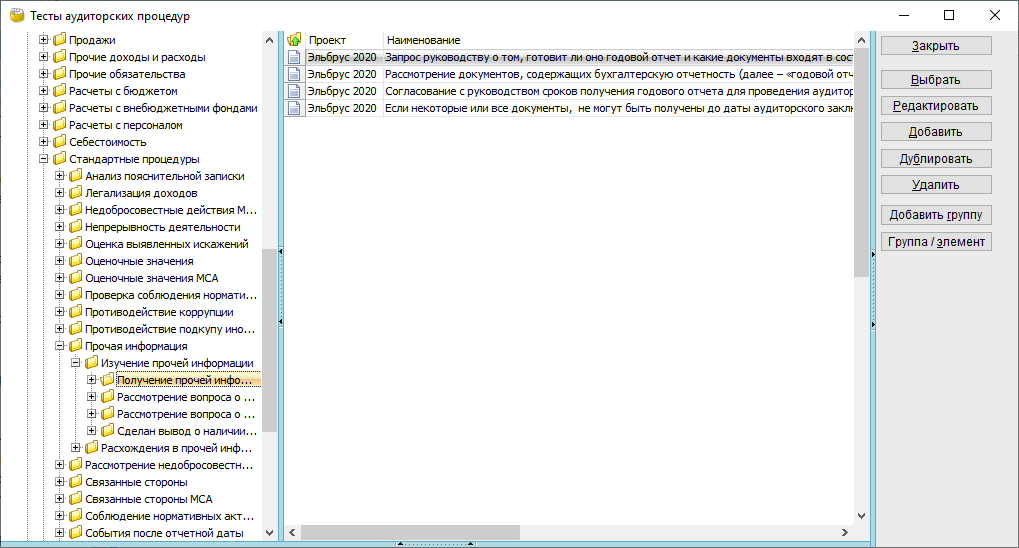1019x548 pixels.
Task: Click the Группа / элемент button
Action: tap(936, 241)
